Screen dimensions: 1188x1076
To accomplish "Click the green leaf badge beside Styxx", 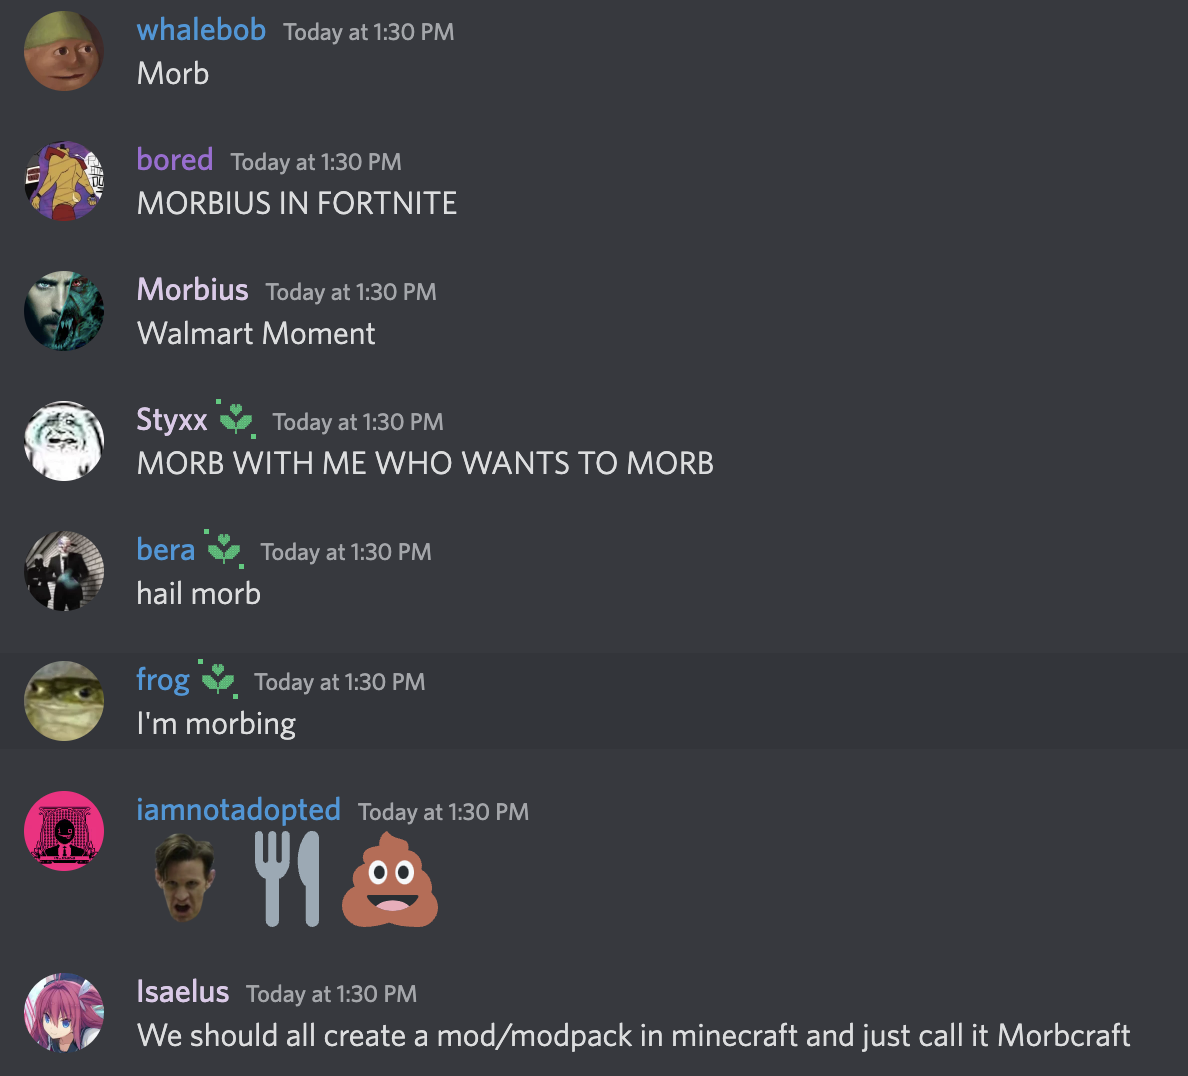I will point(236,419).
